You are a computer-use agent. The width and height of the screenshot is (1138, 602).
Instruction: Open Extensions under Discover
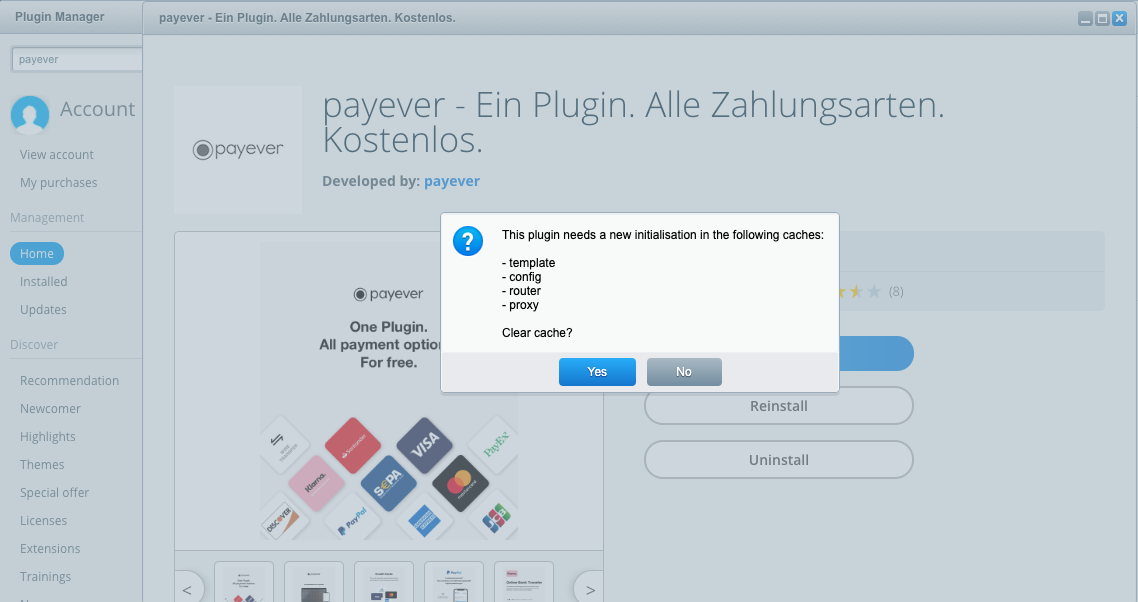point(50,548)
